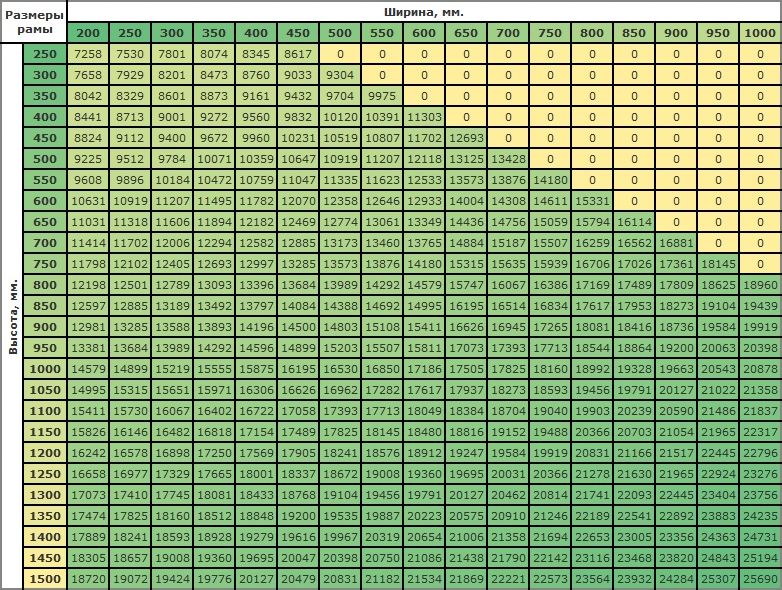This screenshot has height=590, width=782.
Task: Pick the cell showing 16114
Action: pos(634,221)
